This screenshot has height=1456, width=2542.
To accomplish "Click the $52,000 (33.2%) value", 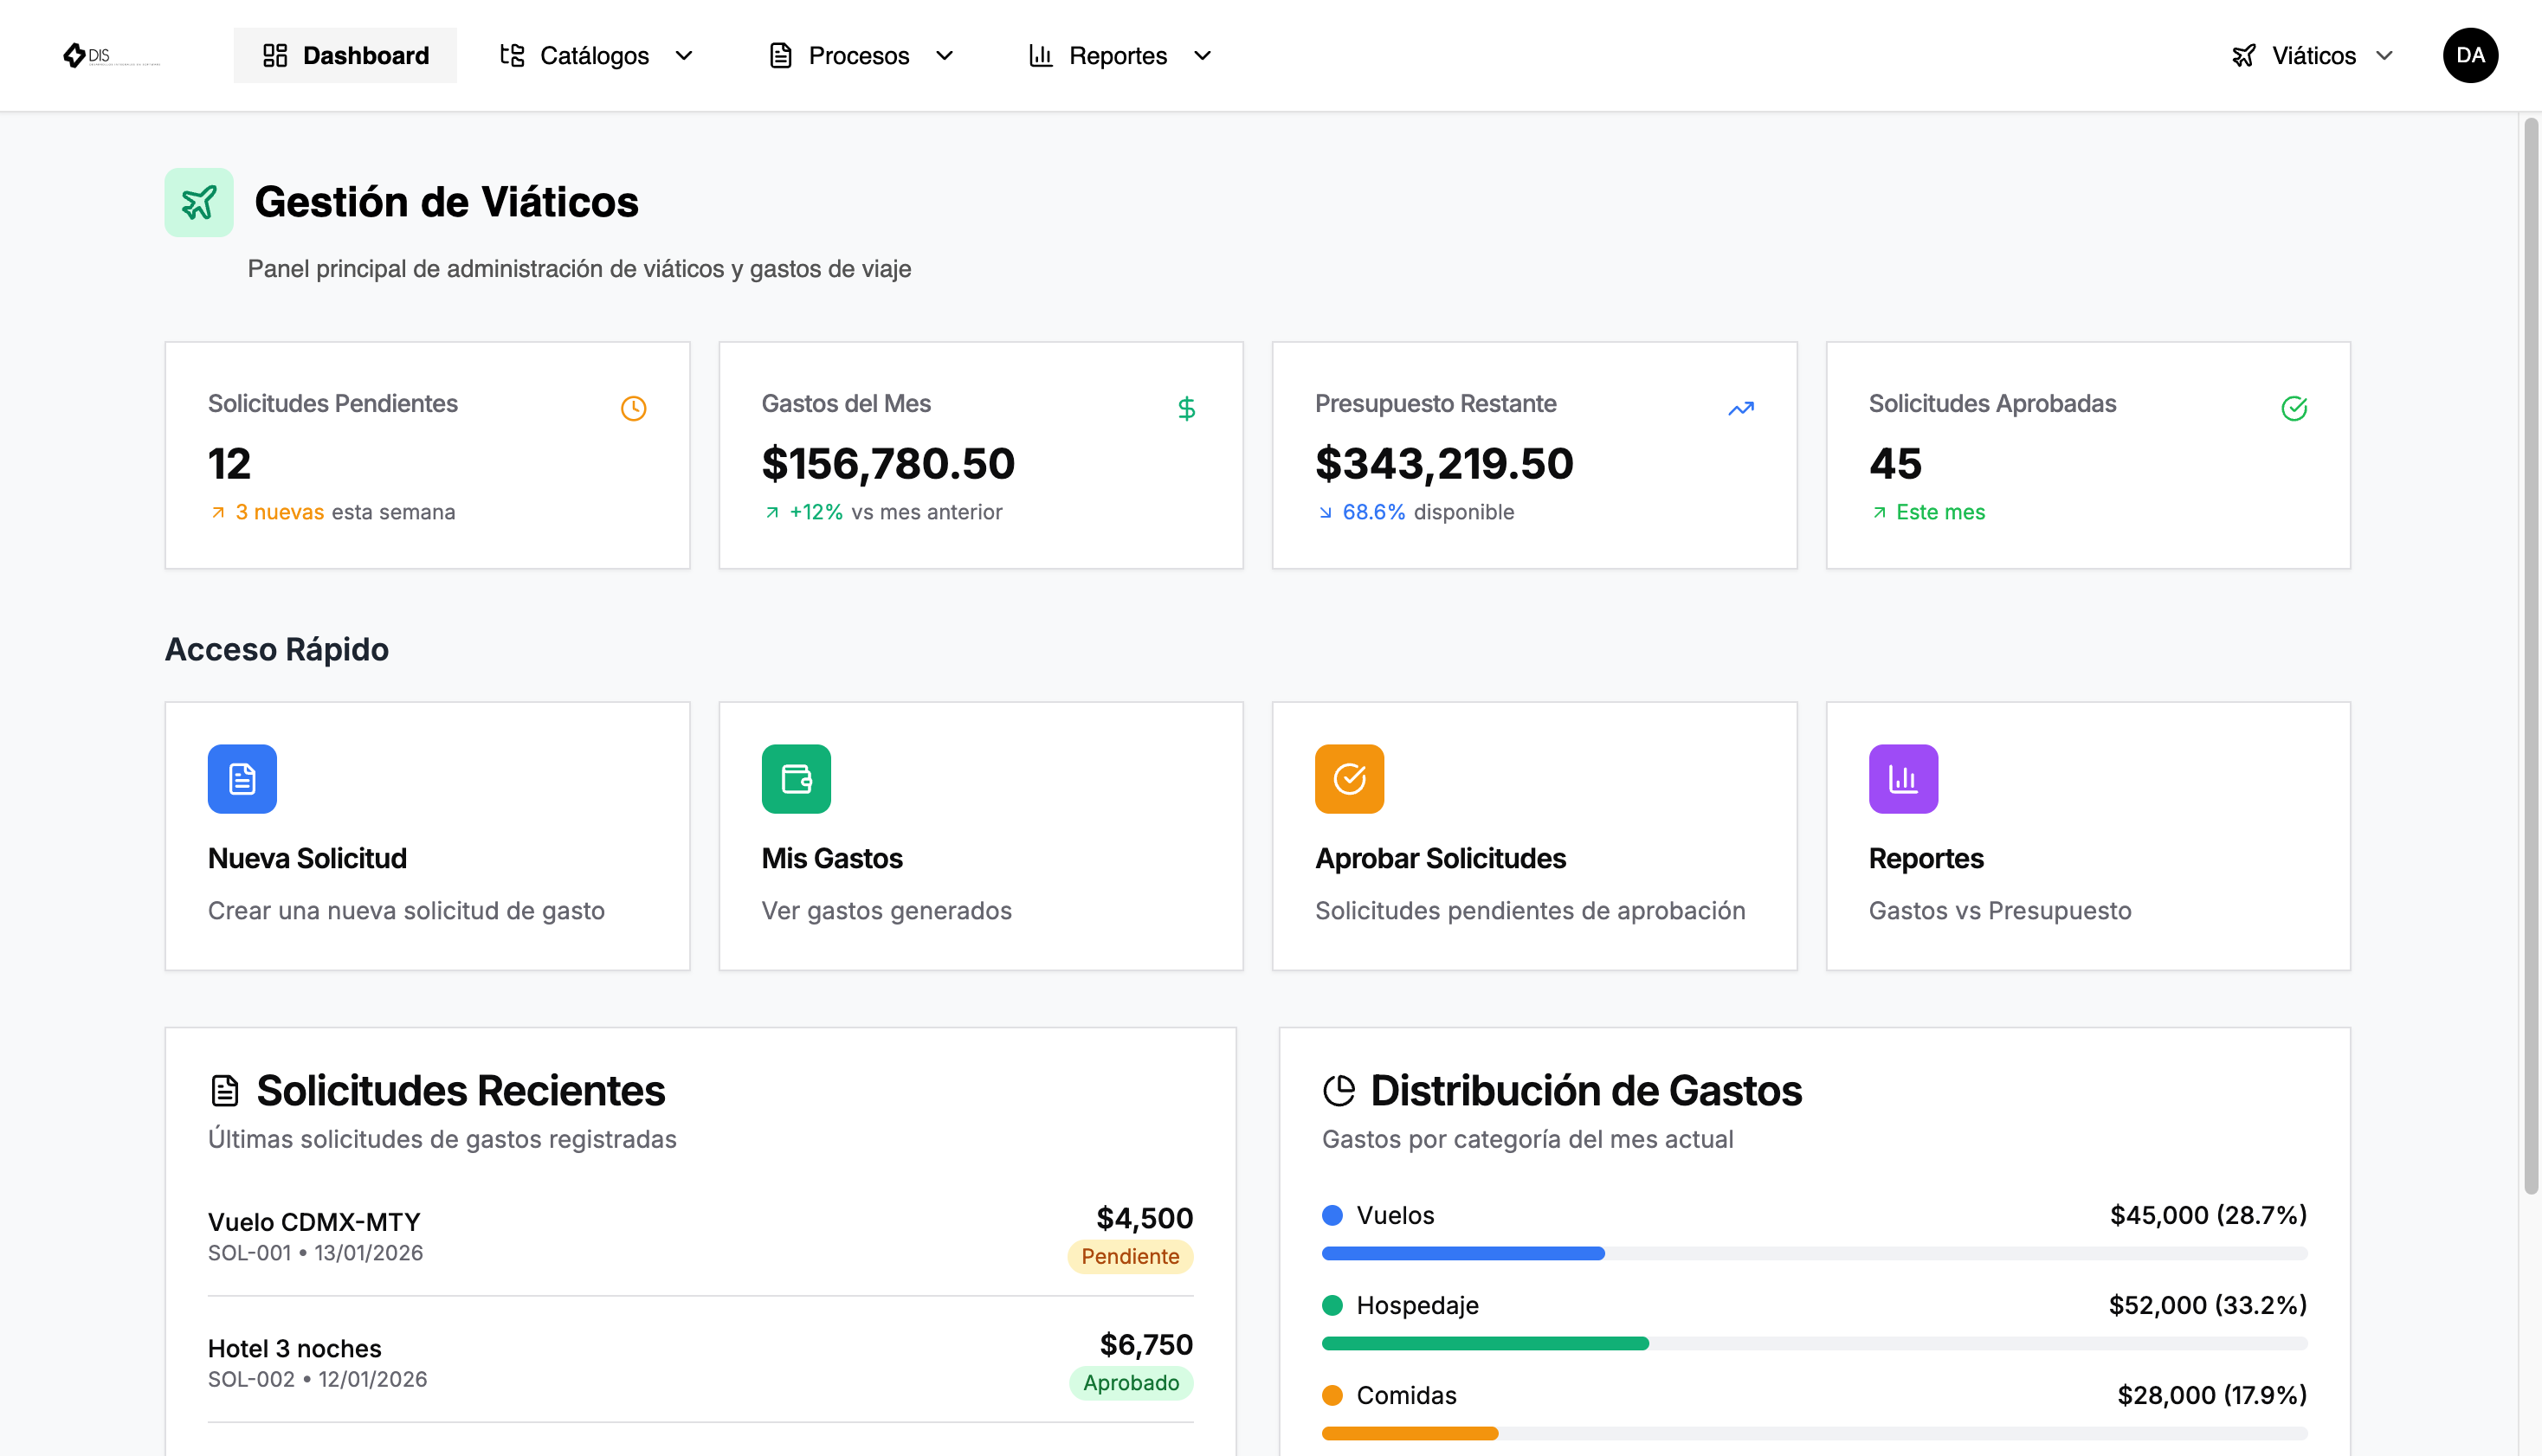I will click(x=2208, y=1305).
